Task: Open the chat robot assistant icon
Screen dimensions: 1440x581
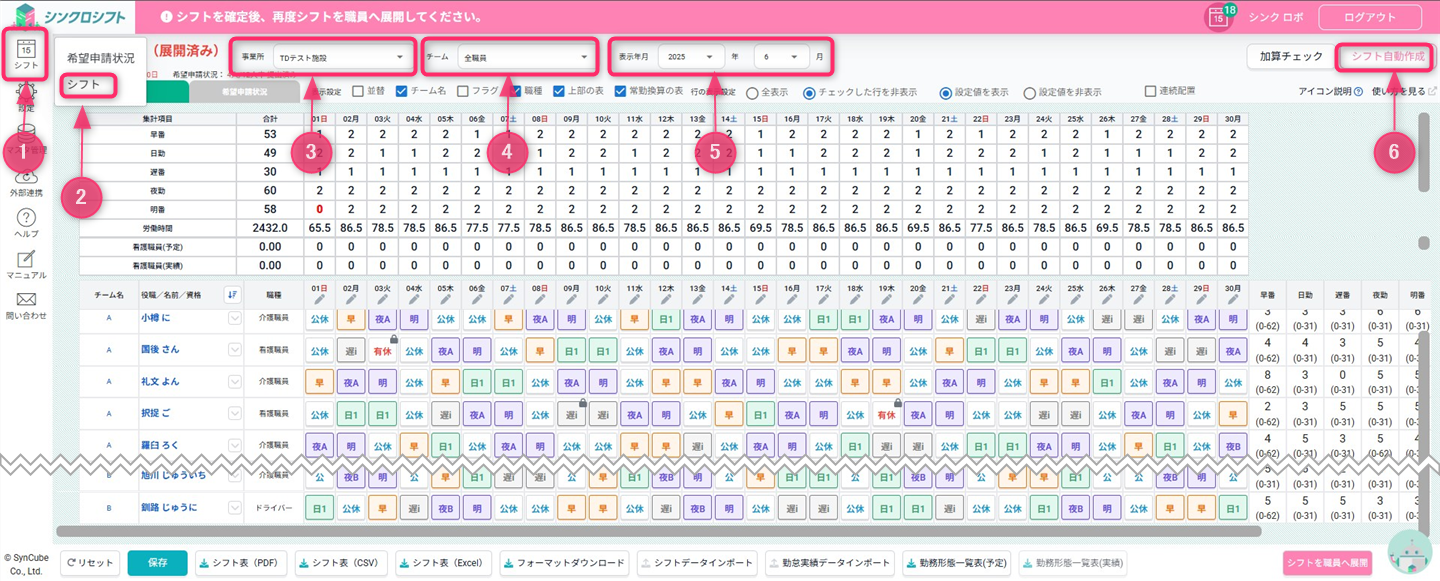Action: tap(1409, 552)
